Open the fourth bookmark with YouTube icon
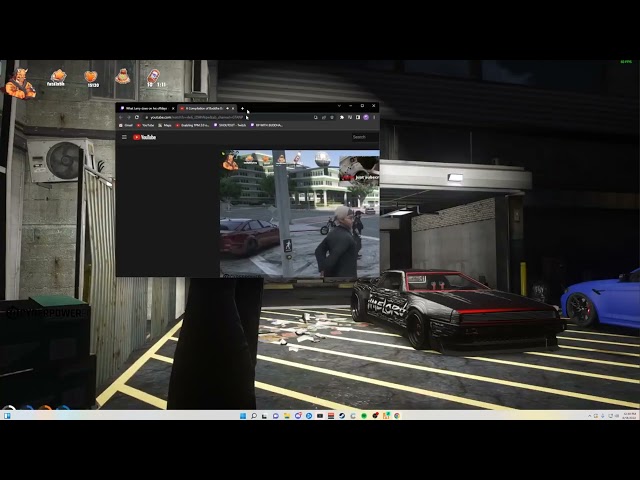Image resolution: width=640 pixels, height=480 pixels. [x=192, y=125]
